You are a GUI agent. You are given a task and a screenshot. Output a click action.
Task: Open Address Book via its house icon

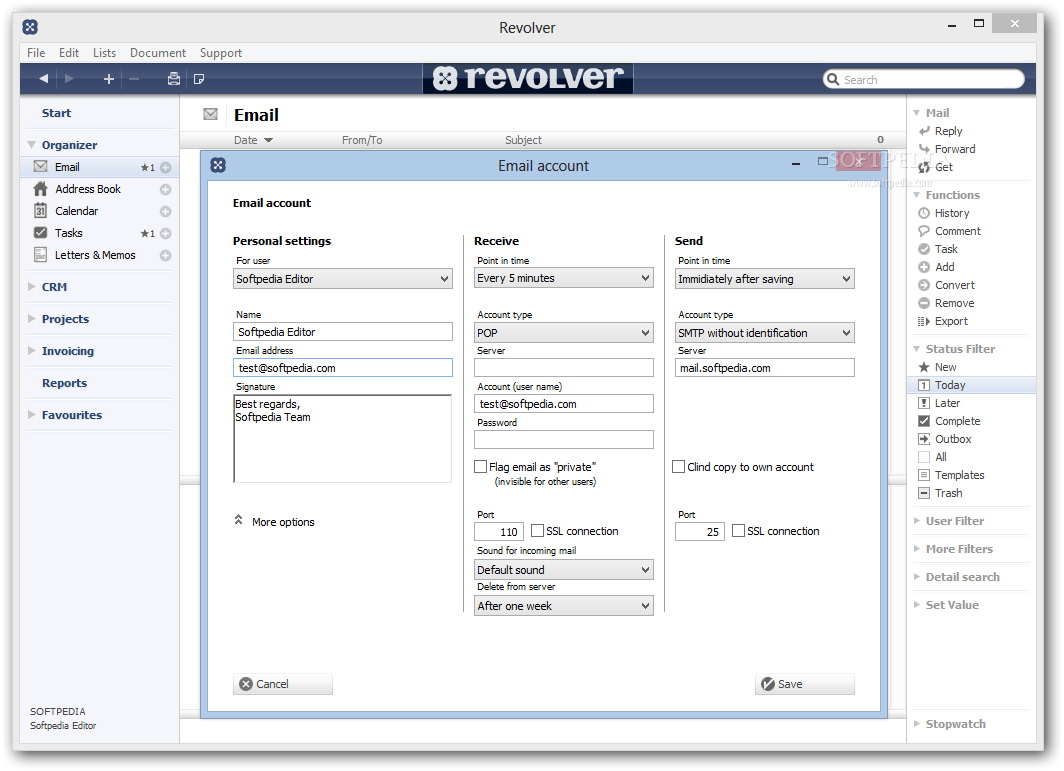point(41,189)
